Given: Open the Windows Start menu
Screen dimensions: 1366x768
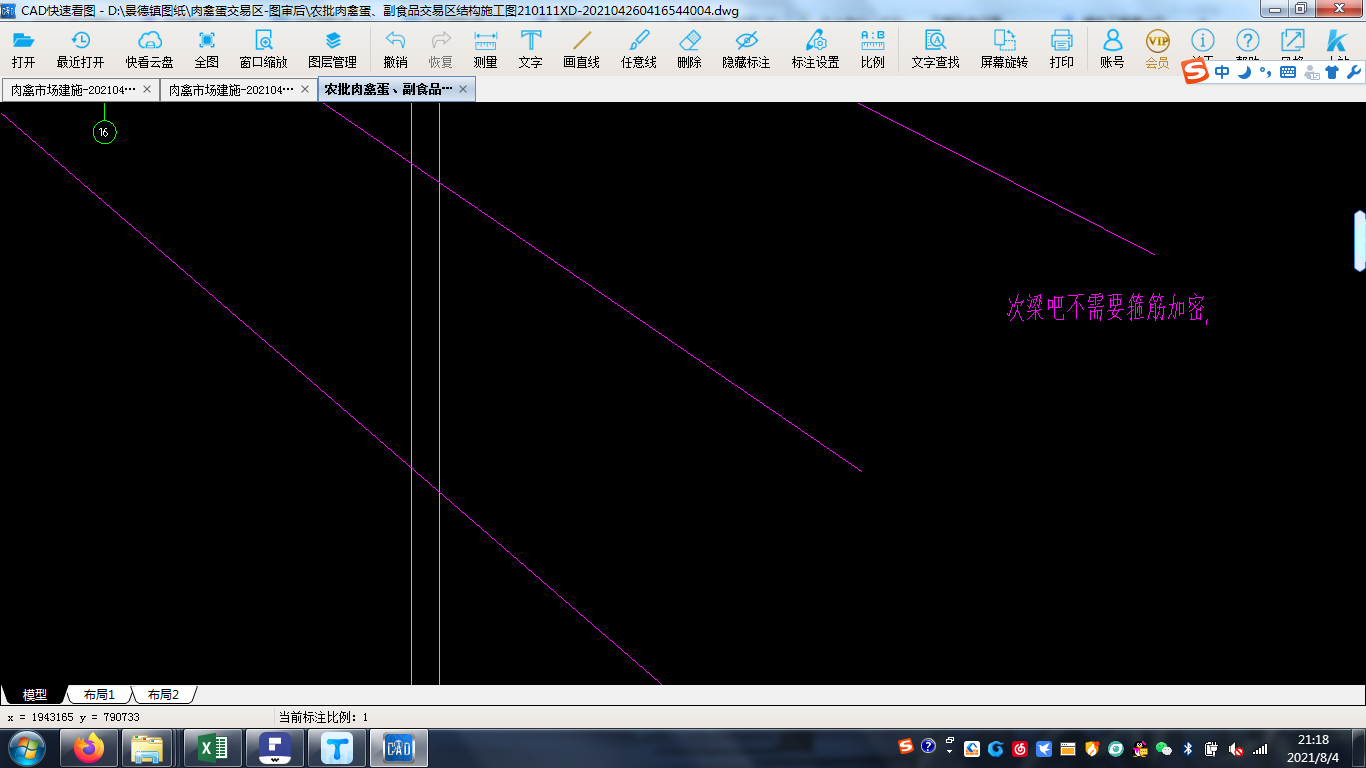Looking at the screenshot, I should [x=26, y=748].
